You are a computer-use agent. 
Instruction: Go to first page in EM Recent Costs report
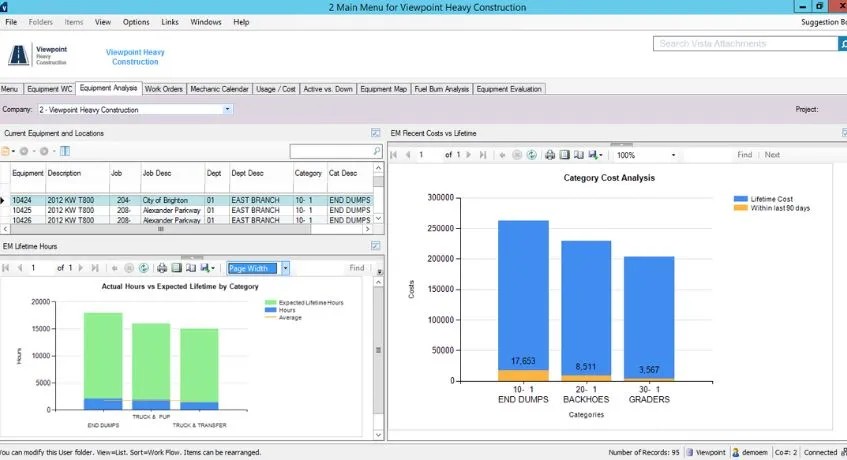[393, 155]
